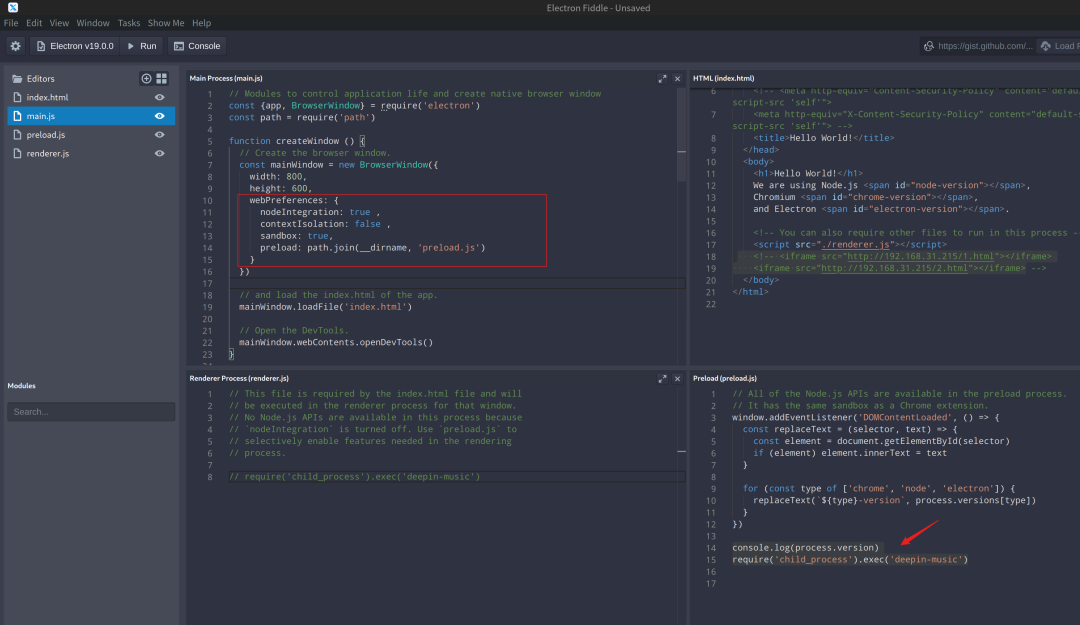The image size is (1080, 625).
Task: Click the Editors folder icon
Action: tap(17, 79)
